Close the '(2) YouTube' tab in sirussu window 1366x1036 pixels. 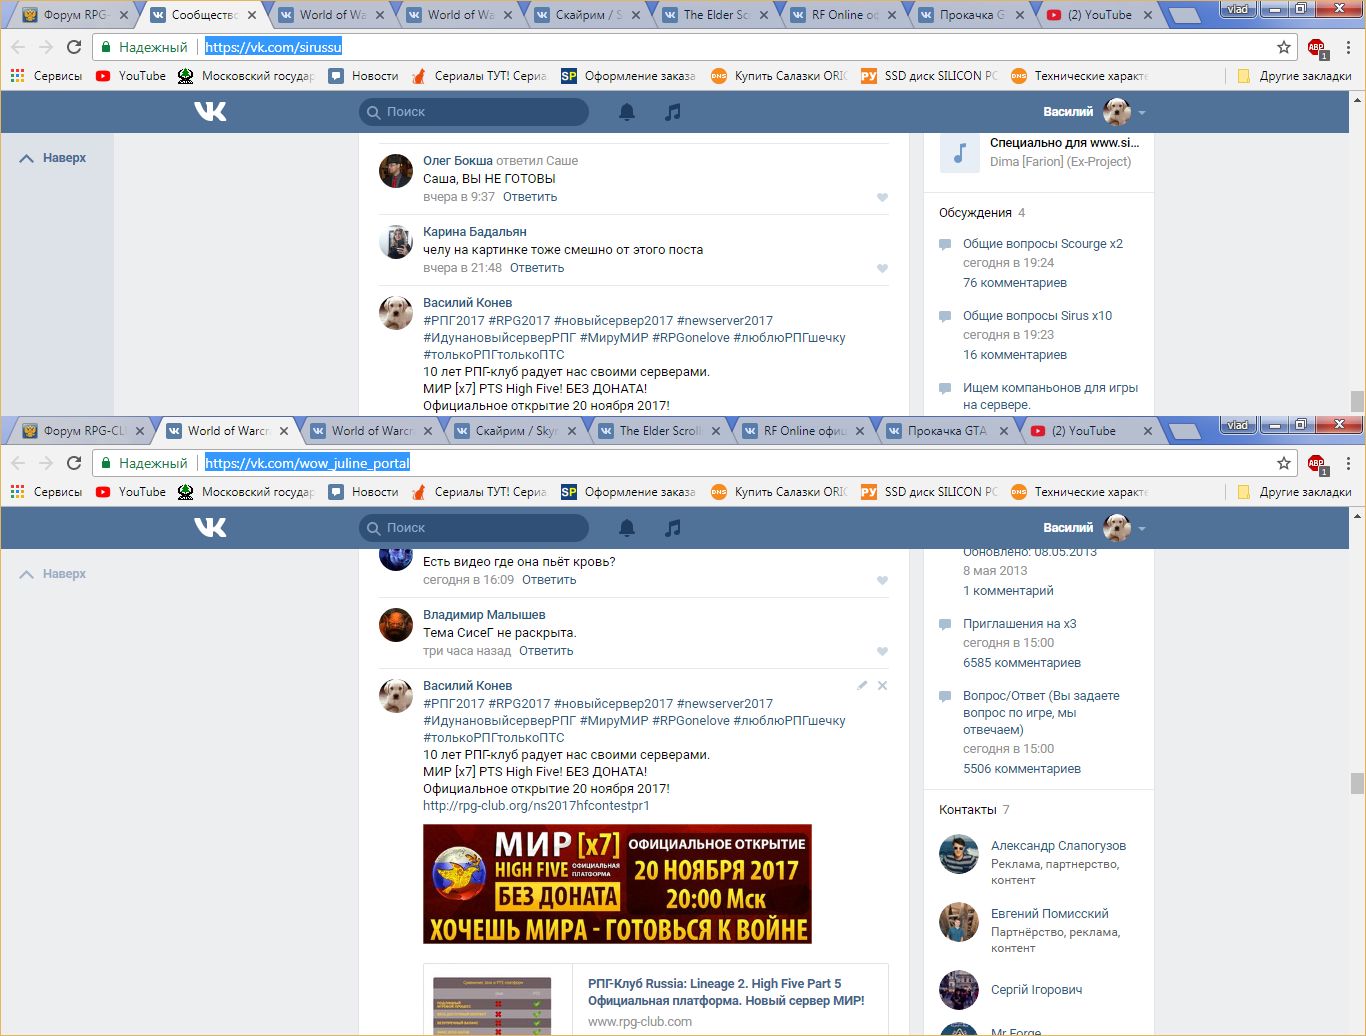click(x=1148, y=15)
